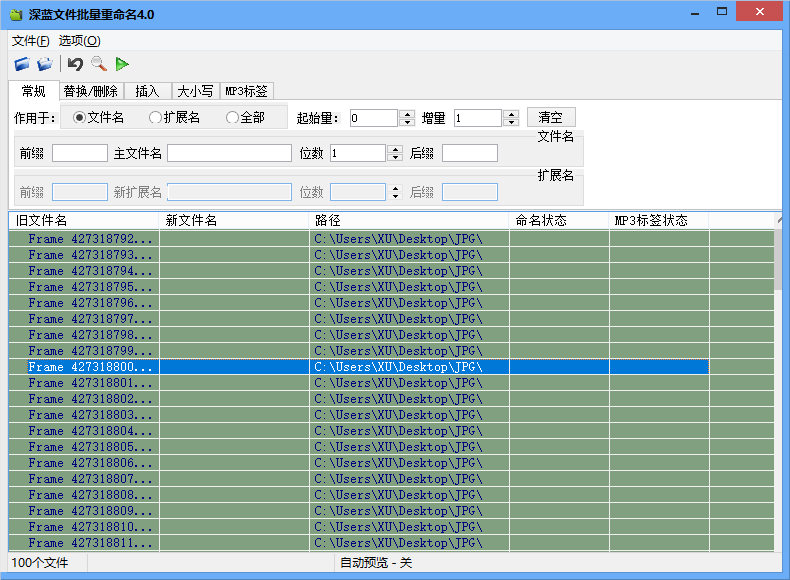The height and width of the screenshot is (580, 790).
Task: Decrease the filename 位数 with down arrow
Action: [396, 157]
